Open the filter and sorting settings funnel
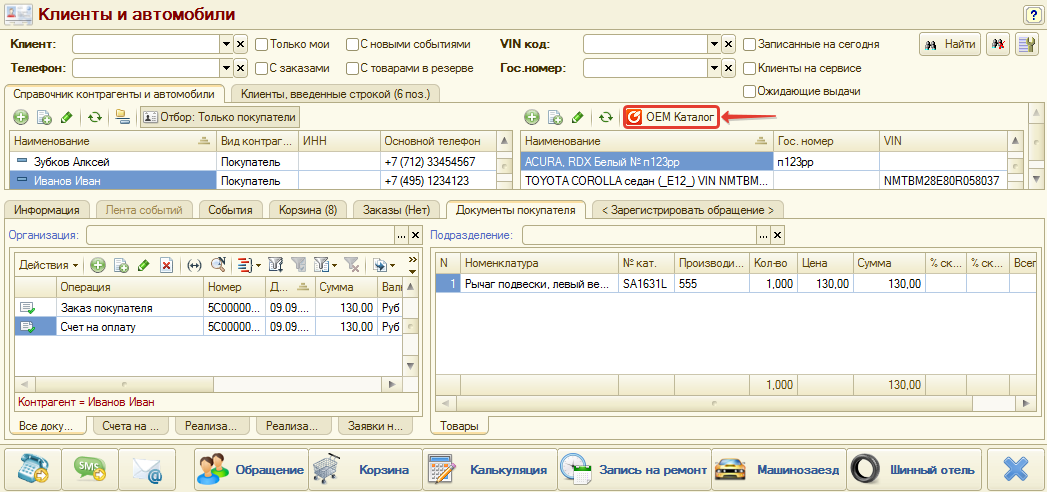The height and width of the screenshot is (492, 1047). pyautogui.click(x=276, y=265)
